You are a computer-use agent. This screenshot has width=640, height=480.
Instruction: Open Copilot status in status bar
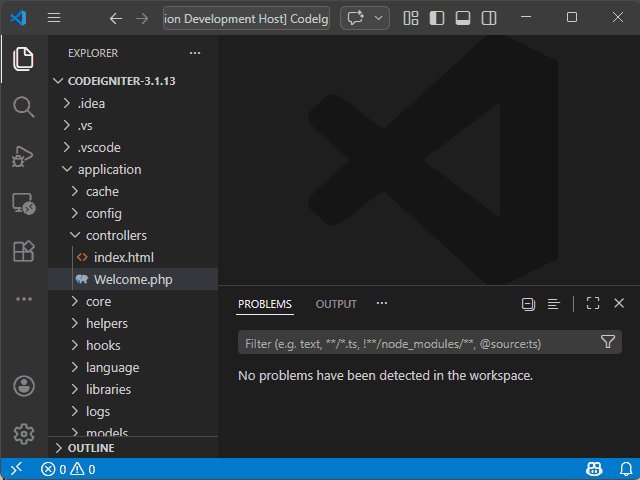(x=594, y=469)
